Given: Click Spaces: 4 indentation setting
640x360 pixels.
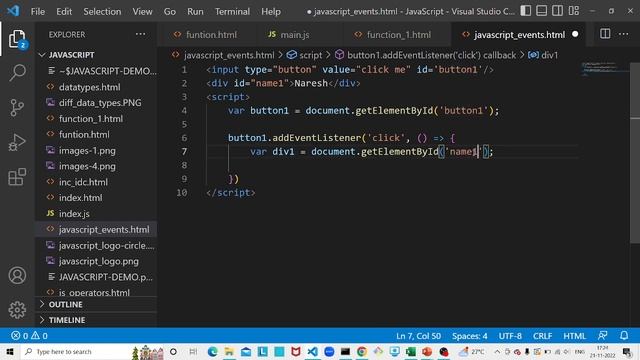Looking at the screenshot, I should [469, 336].
